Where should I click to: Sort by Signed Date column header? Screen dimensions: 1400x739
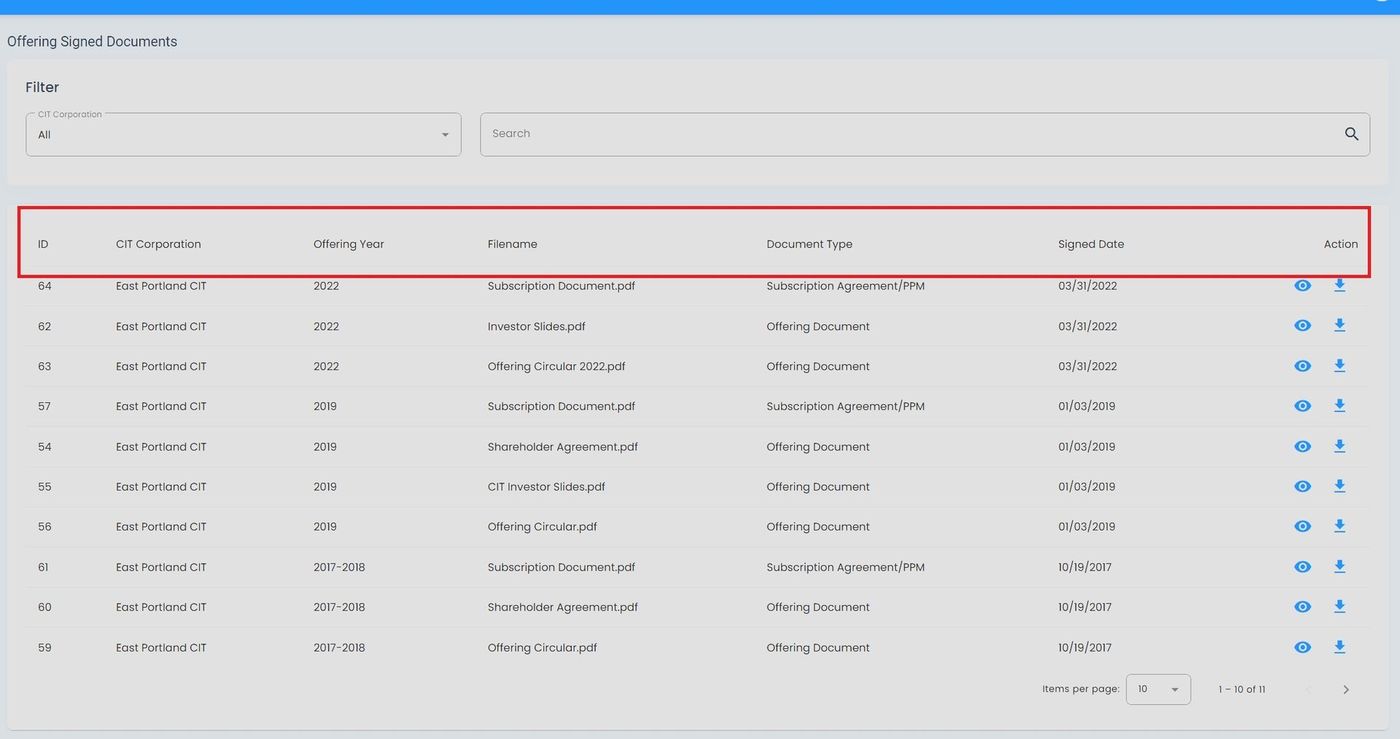coord(1090,244)
